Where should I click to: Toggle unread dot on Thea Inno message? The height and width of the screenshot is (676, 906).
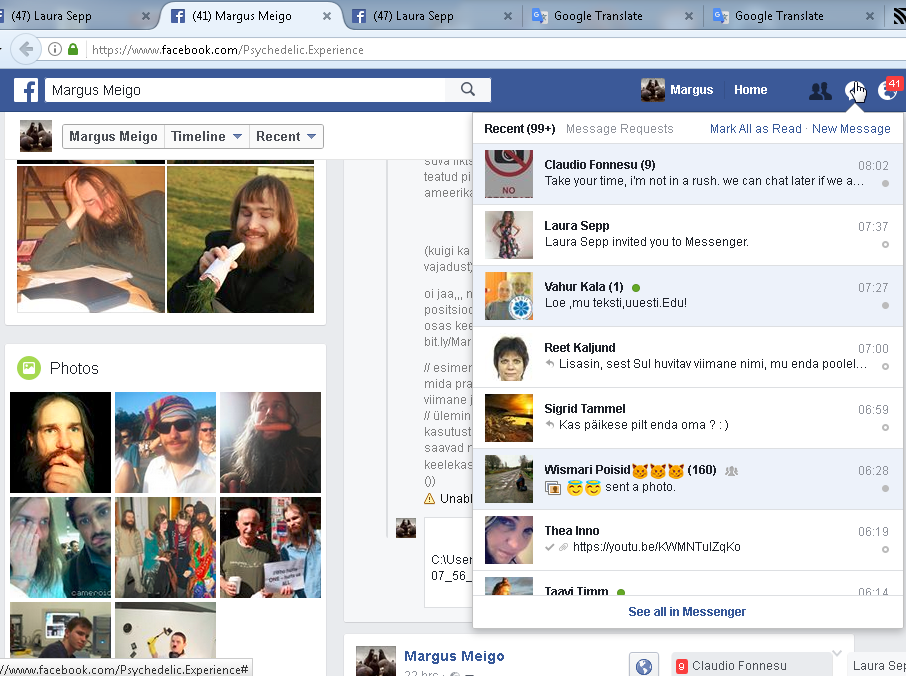point(885,549)
